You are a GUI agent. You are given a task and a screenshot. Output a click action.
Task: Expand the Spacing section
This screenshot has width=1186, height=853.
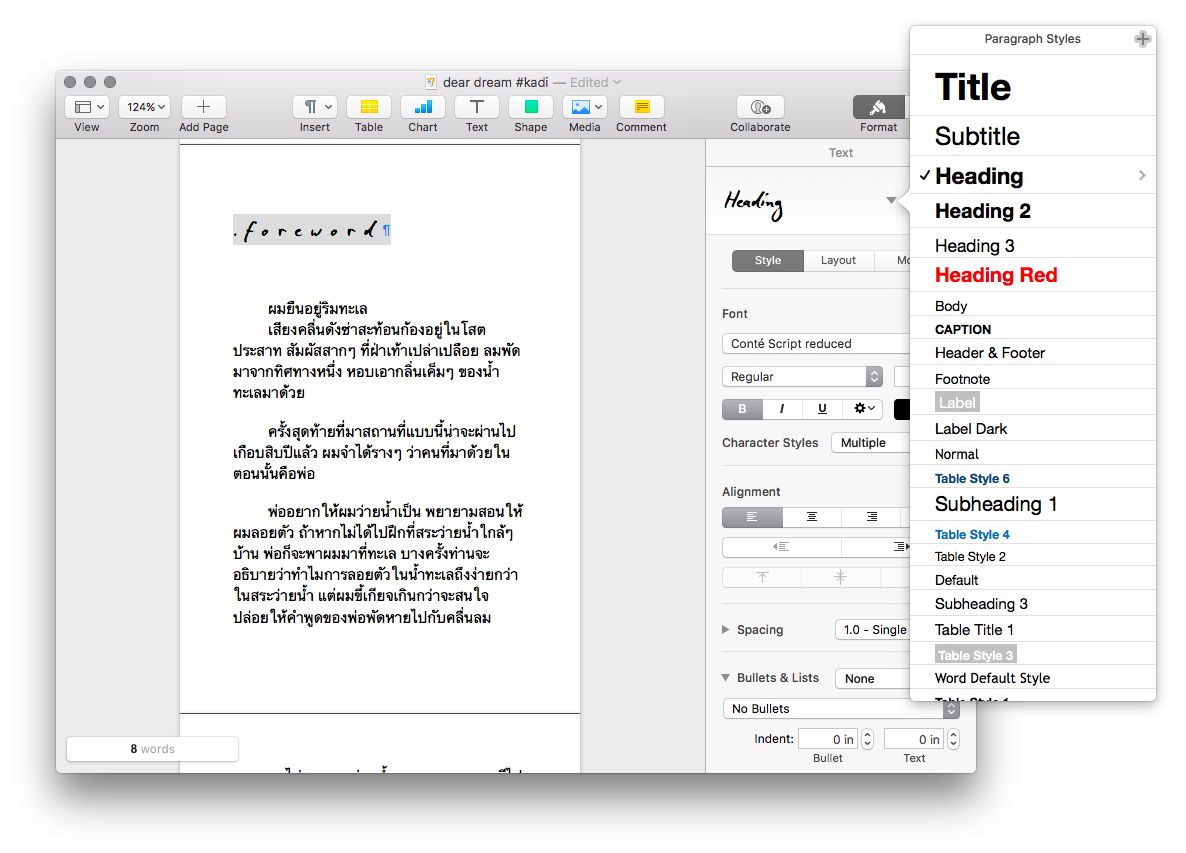[x=726, y=630]
